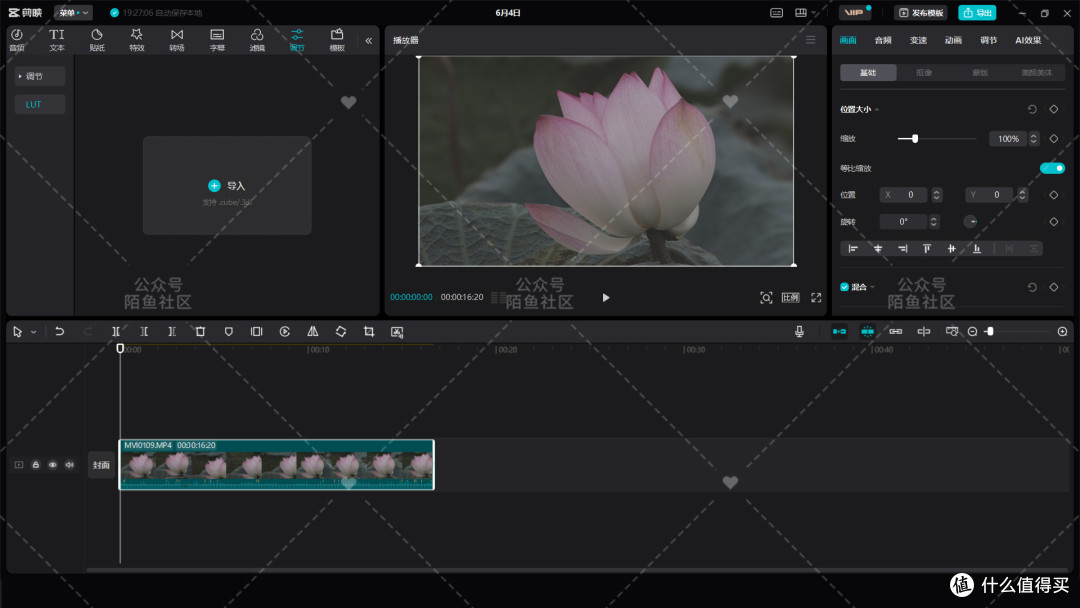Click the undo arrow in timeline toolbar
Screen dimensions: 1080x608
tap(60, 331)
